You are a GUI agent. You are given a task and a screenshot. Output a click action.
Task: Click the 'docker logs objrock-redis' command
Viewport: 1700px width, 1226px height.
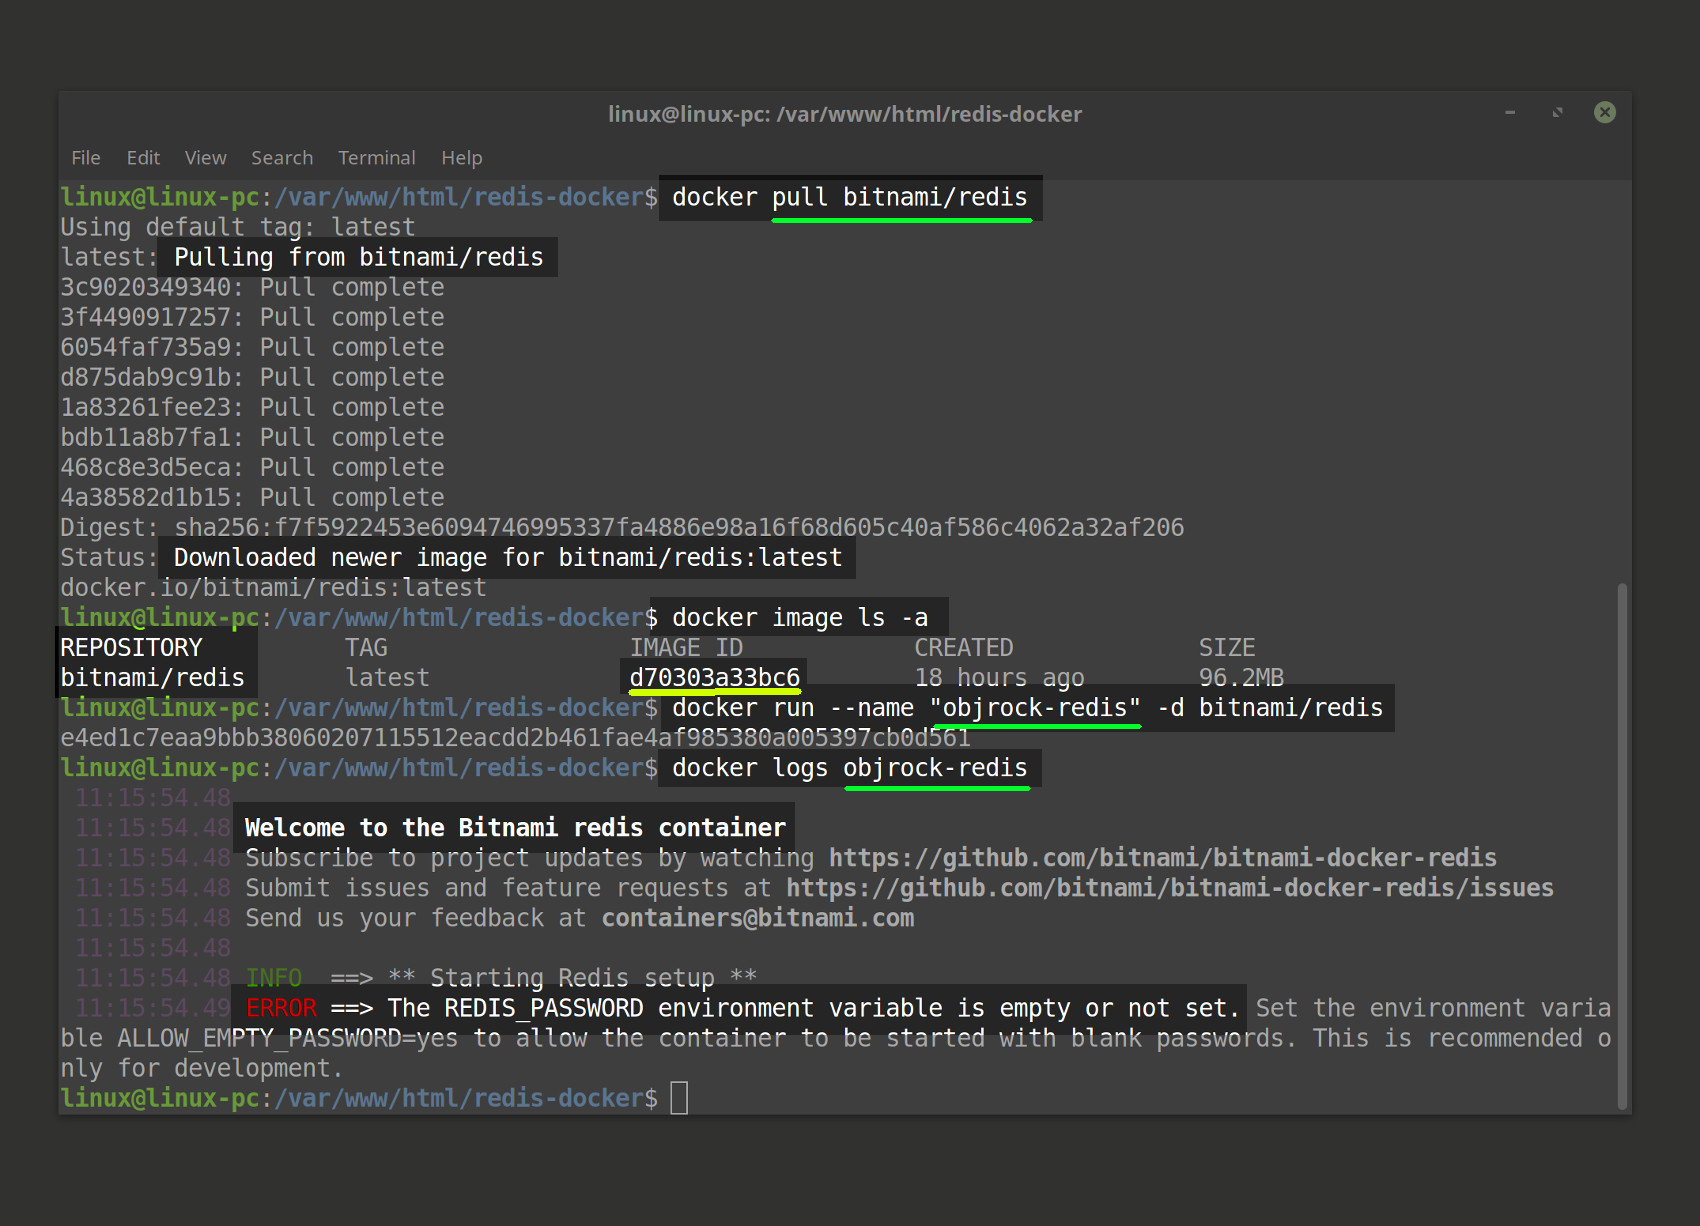[850, 767]
